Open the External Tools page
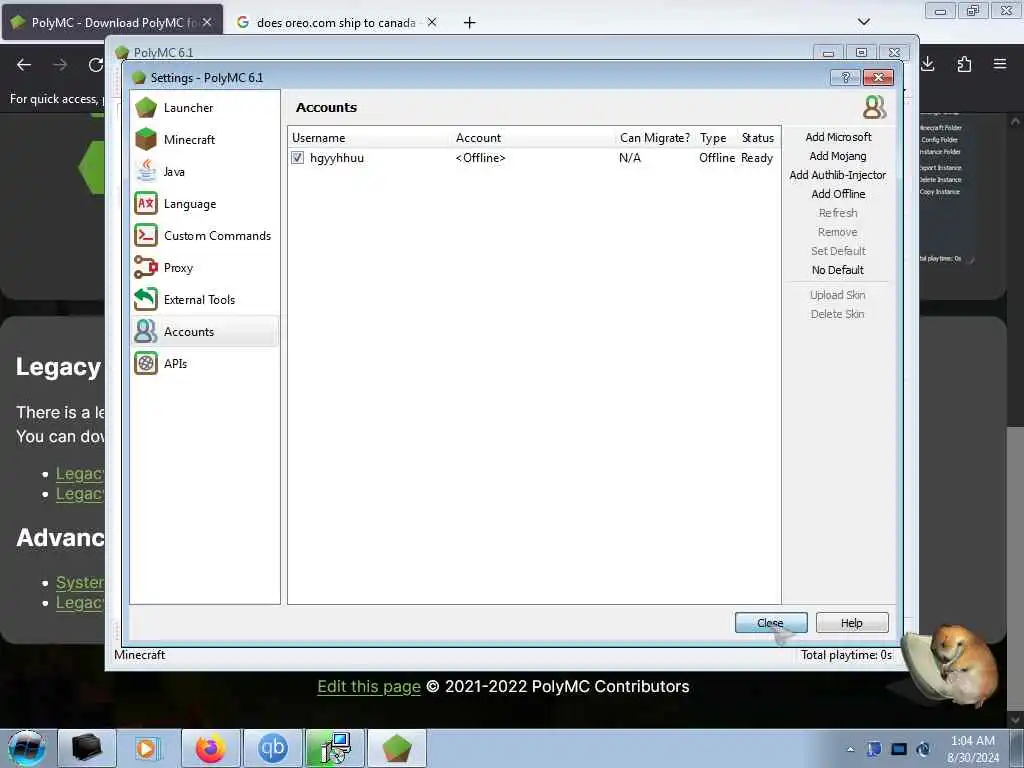 tap(204, 300)
